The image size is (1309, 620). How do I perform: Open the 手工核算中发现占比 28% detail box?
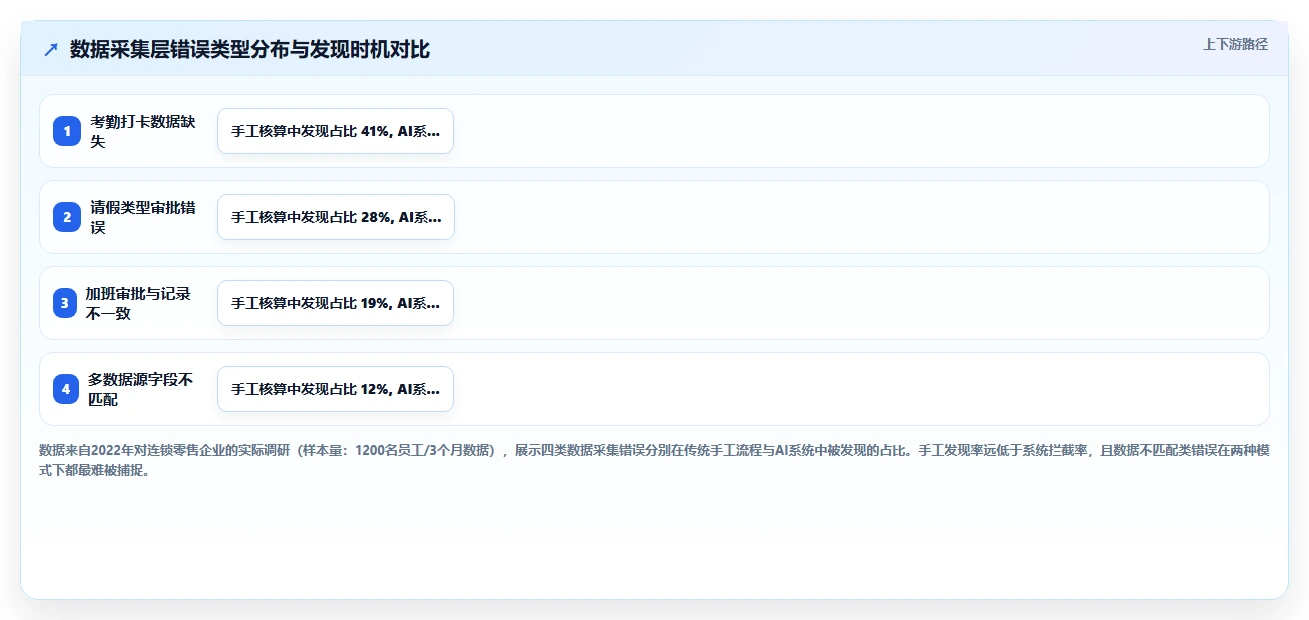coord(335,217)
